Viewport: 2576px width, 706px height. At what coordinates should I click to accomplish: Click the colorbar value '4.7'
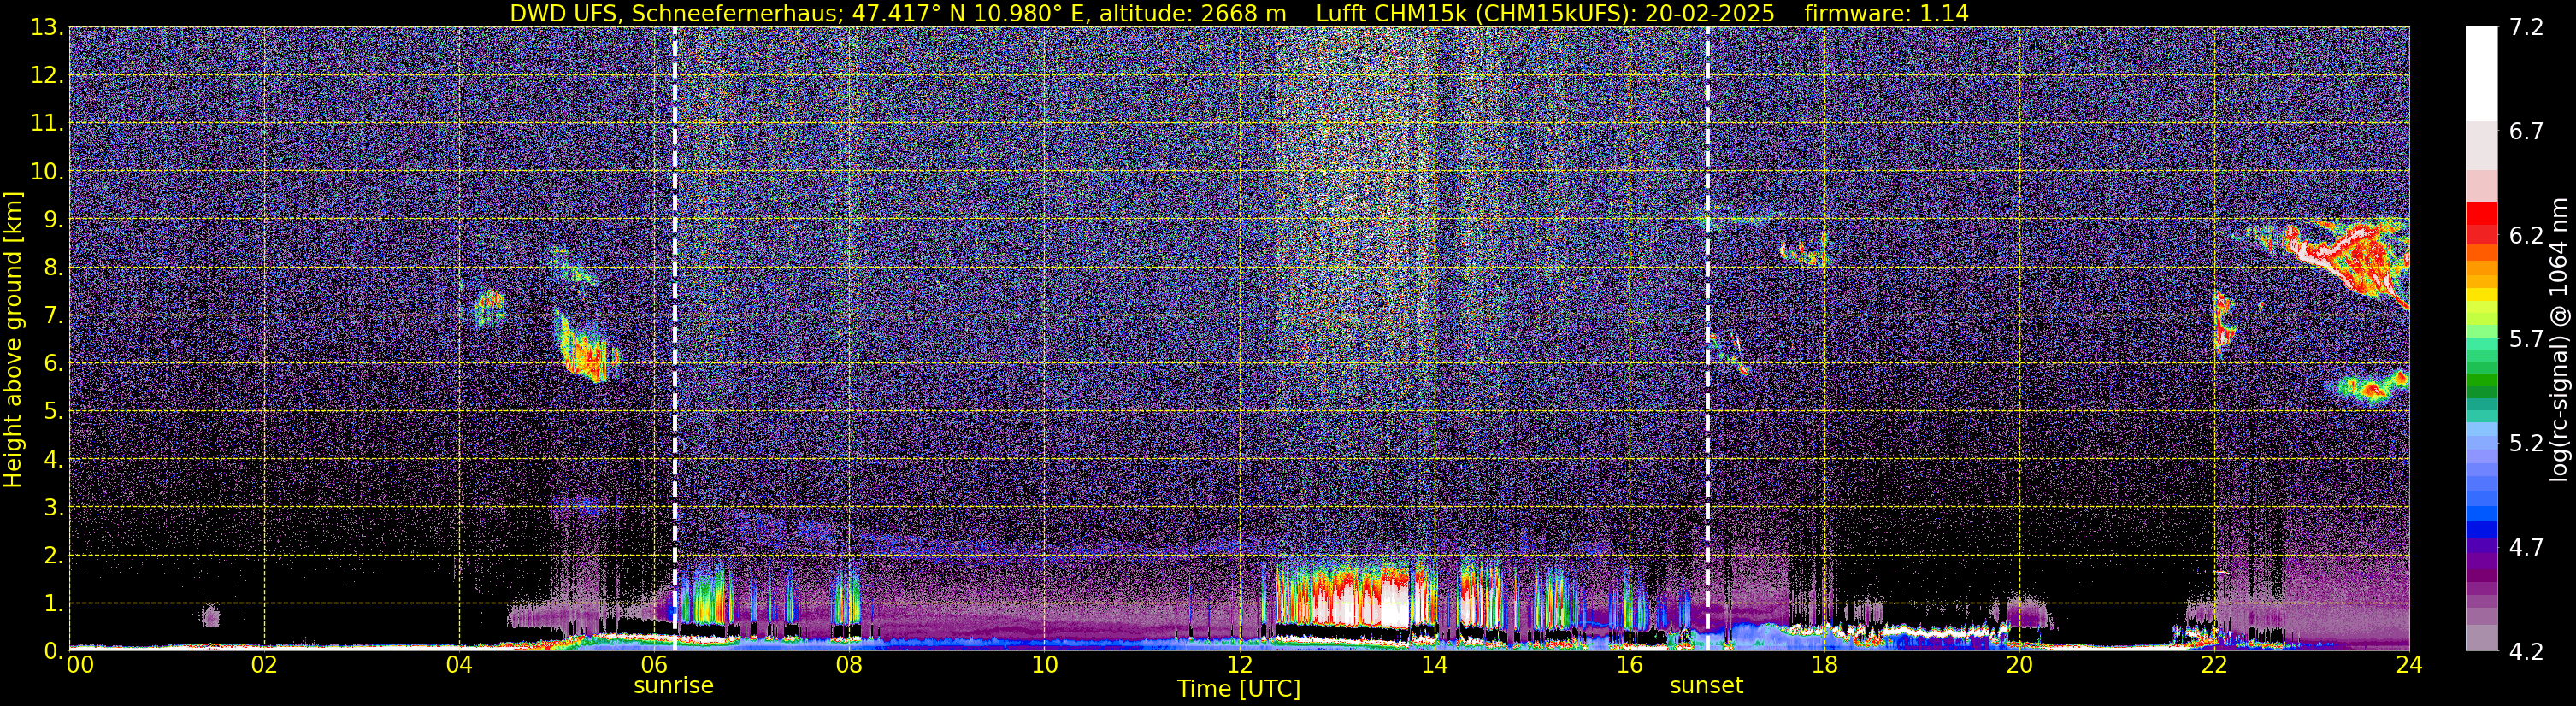[2526, 547]
